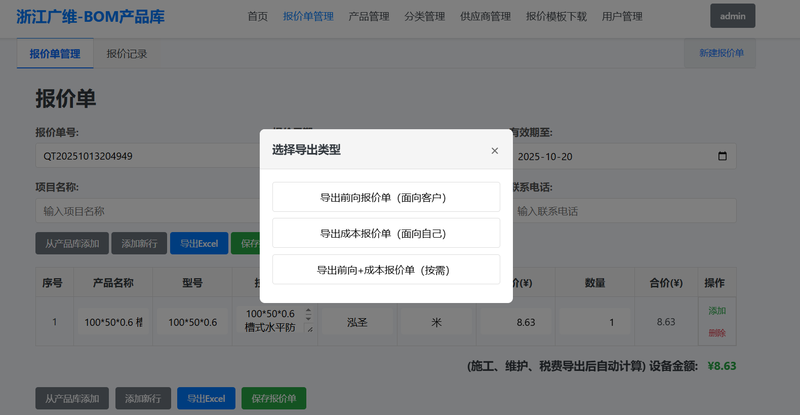Screen dimensions: 800x415
Task: Click the 项目名称 input field
Action: pos(140,211)
